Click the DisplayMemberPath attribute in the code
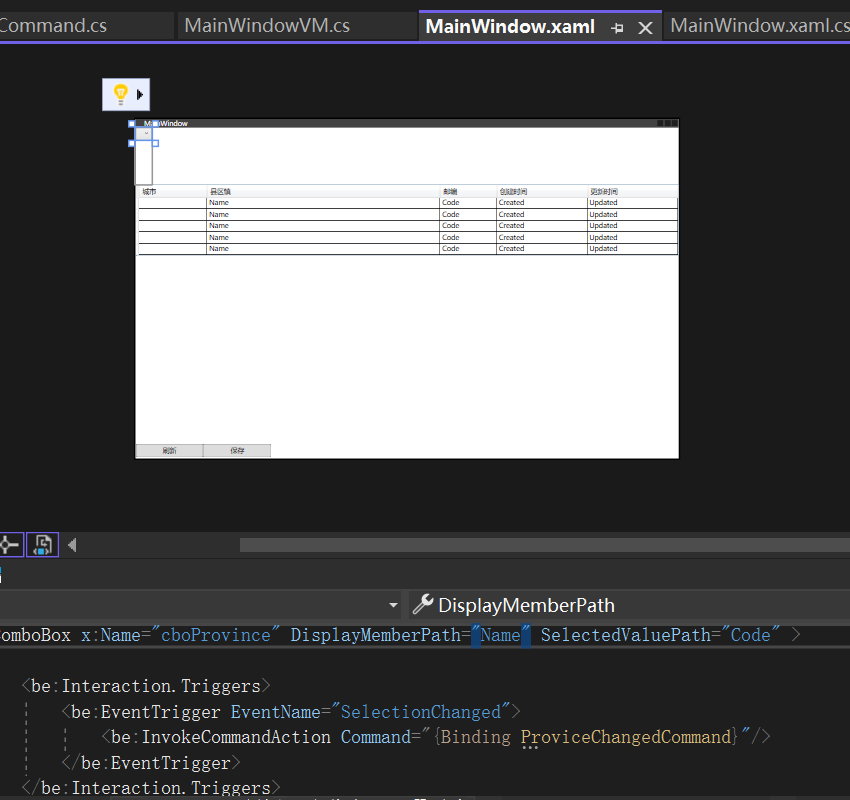 pos(375,635)
